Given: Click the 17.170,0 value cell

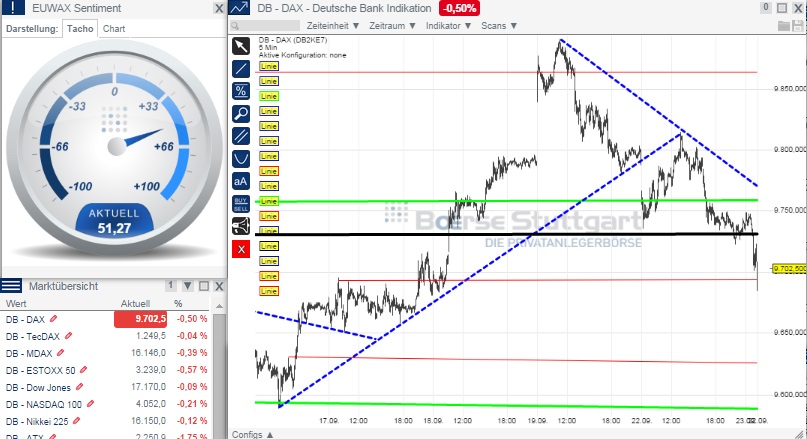Looking at the screenshot, I should pos(148,387).
